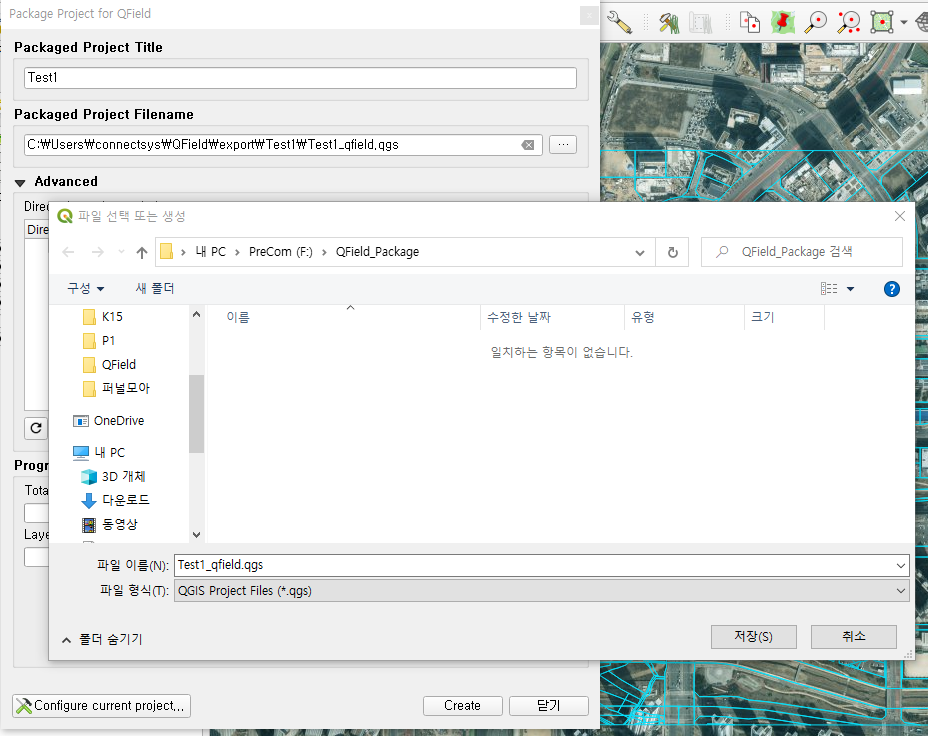
Task: Open the 구성 menu
Action: [85, 288]
